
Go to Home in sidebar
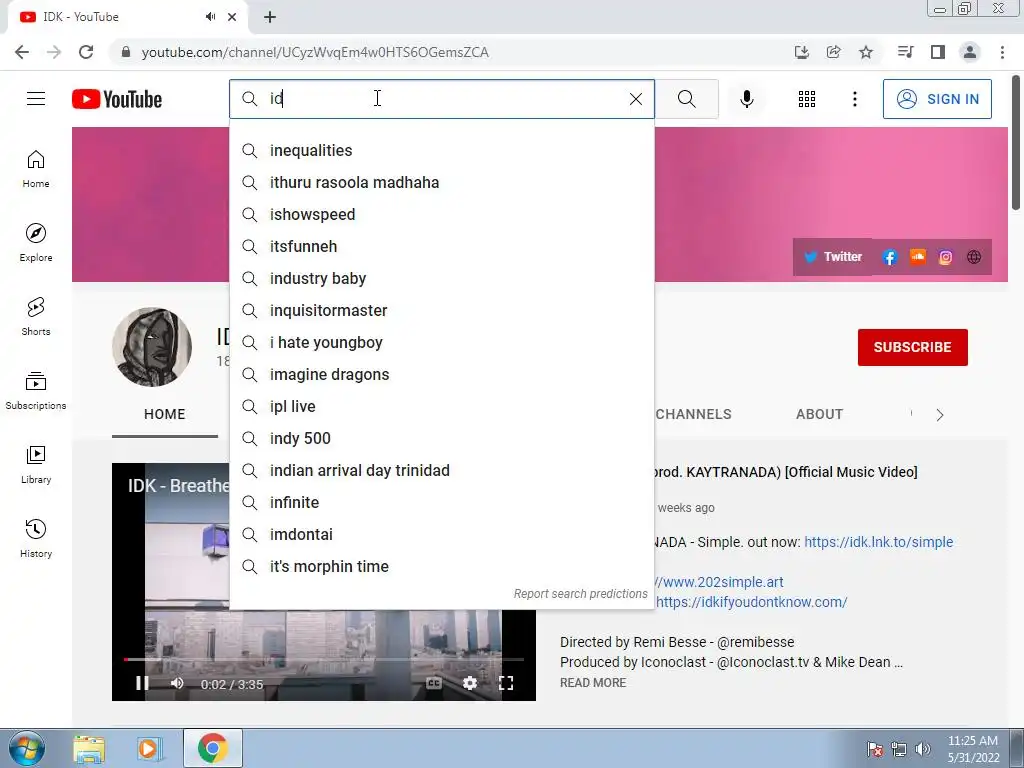click(x=36, y=169)
